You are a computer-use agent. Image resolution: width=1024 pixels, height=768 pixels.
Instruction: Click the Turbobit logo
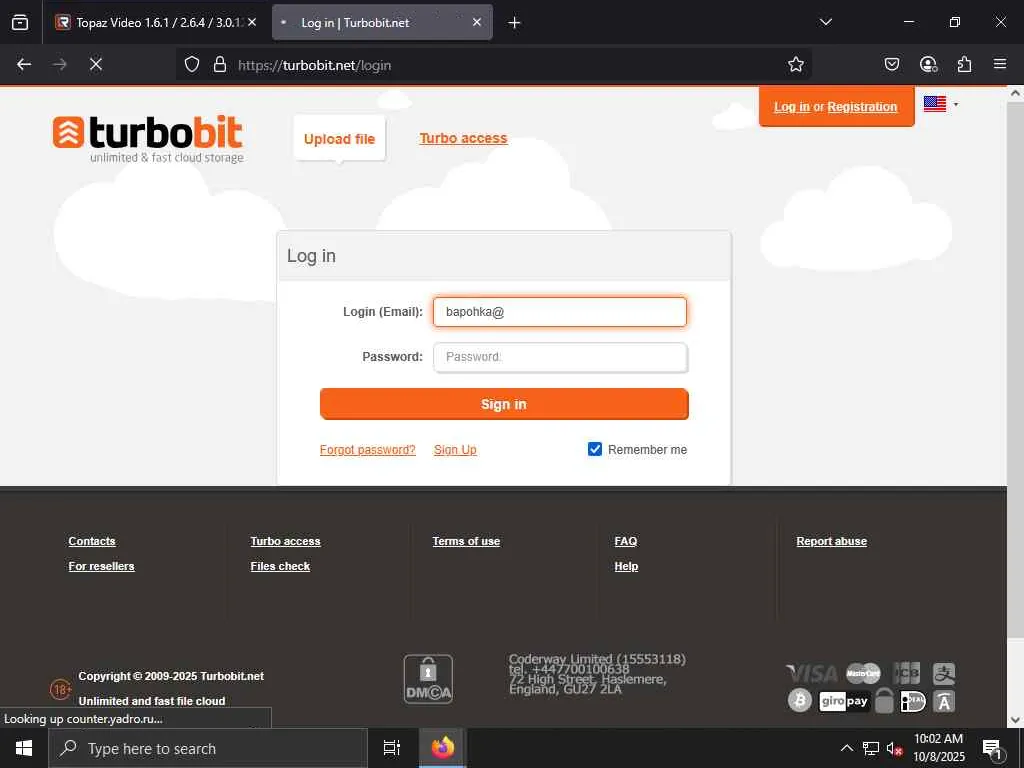click(148, 139)
